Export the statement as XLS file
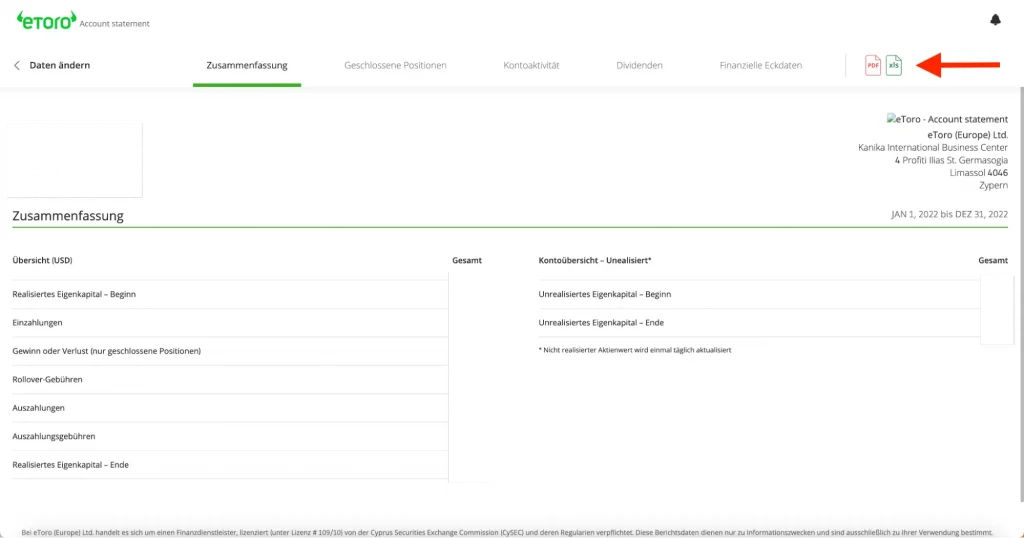This screenshot has height=538, width=1024. tap(894, 65)
